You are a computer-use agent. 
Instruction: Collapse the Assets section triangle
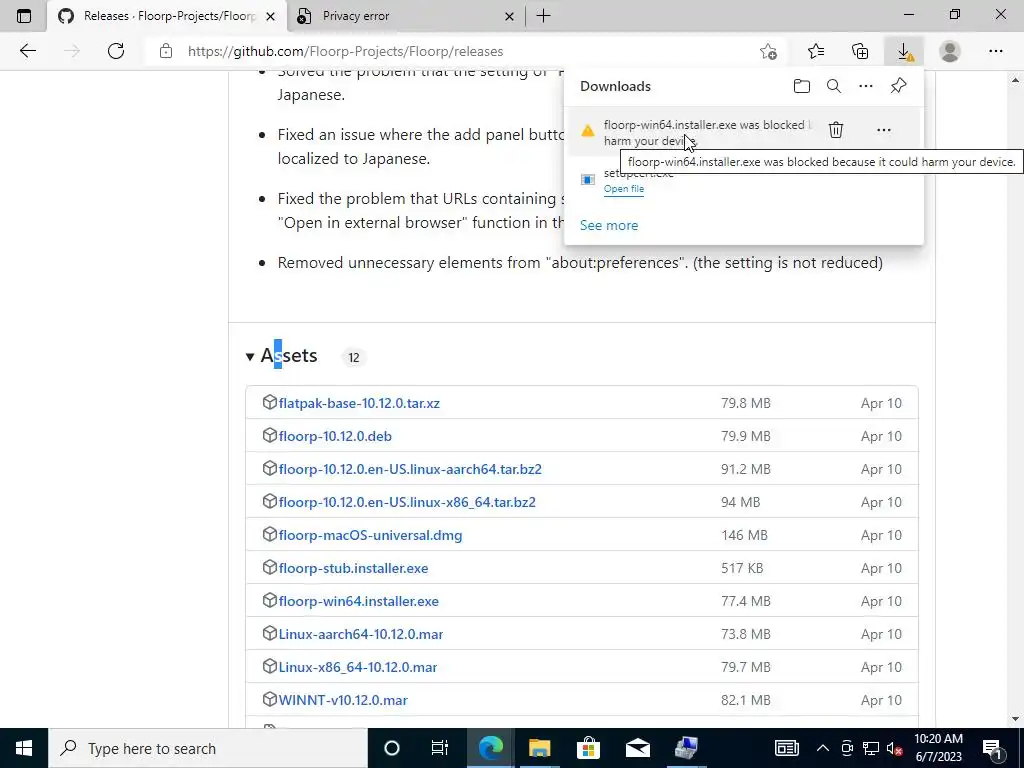pyautogui.click(x=249, y=357)
